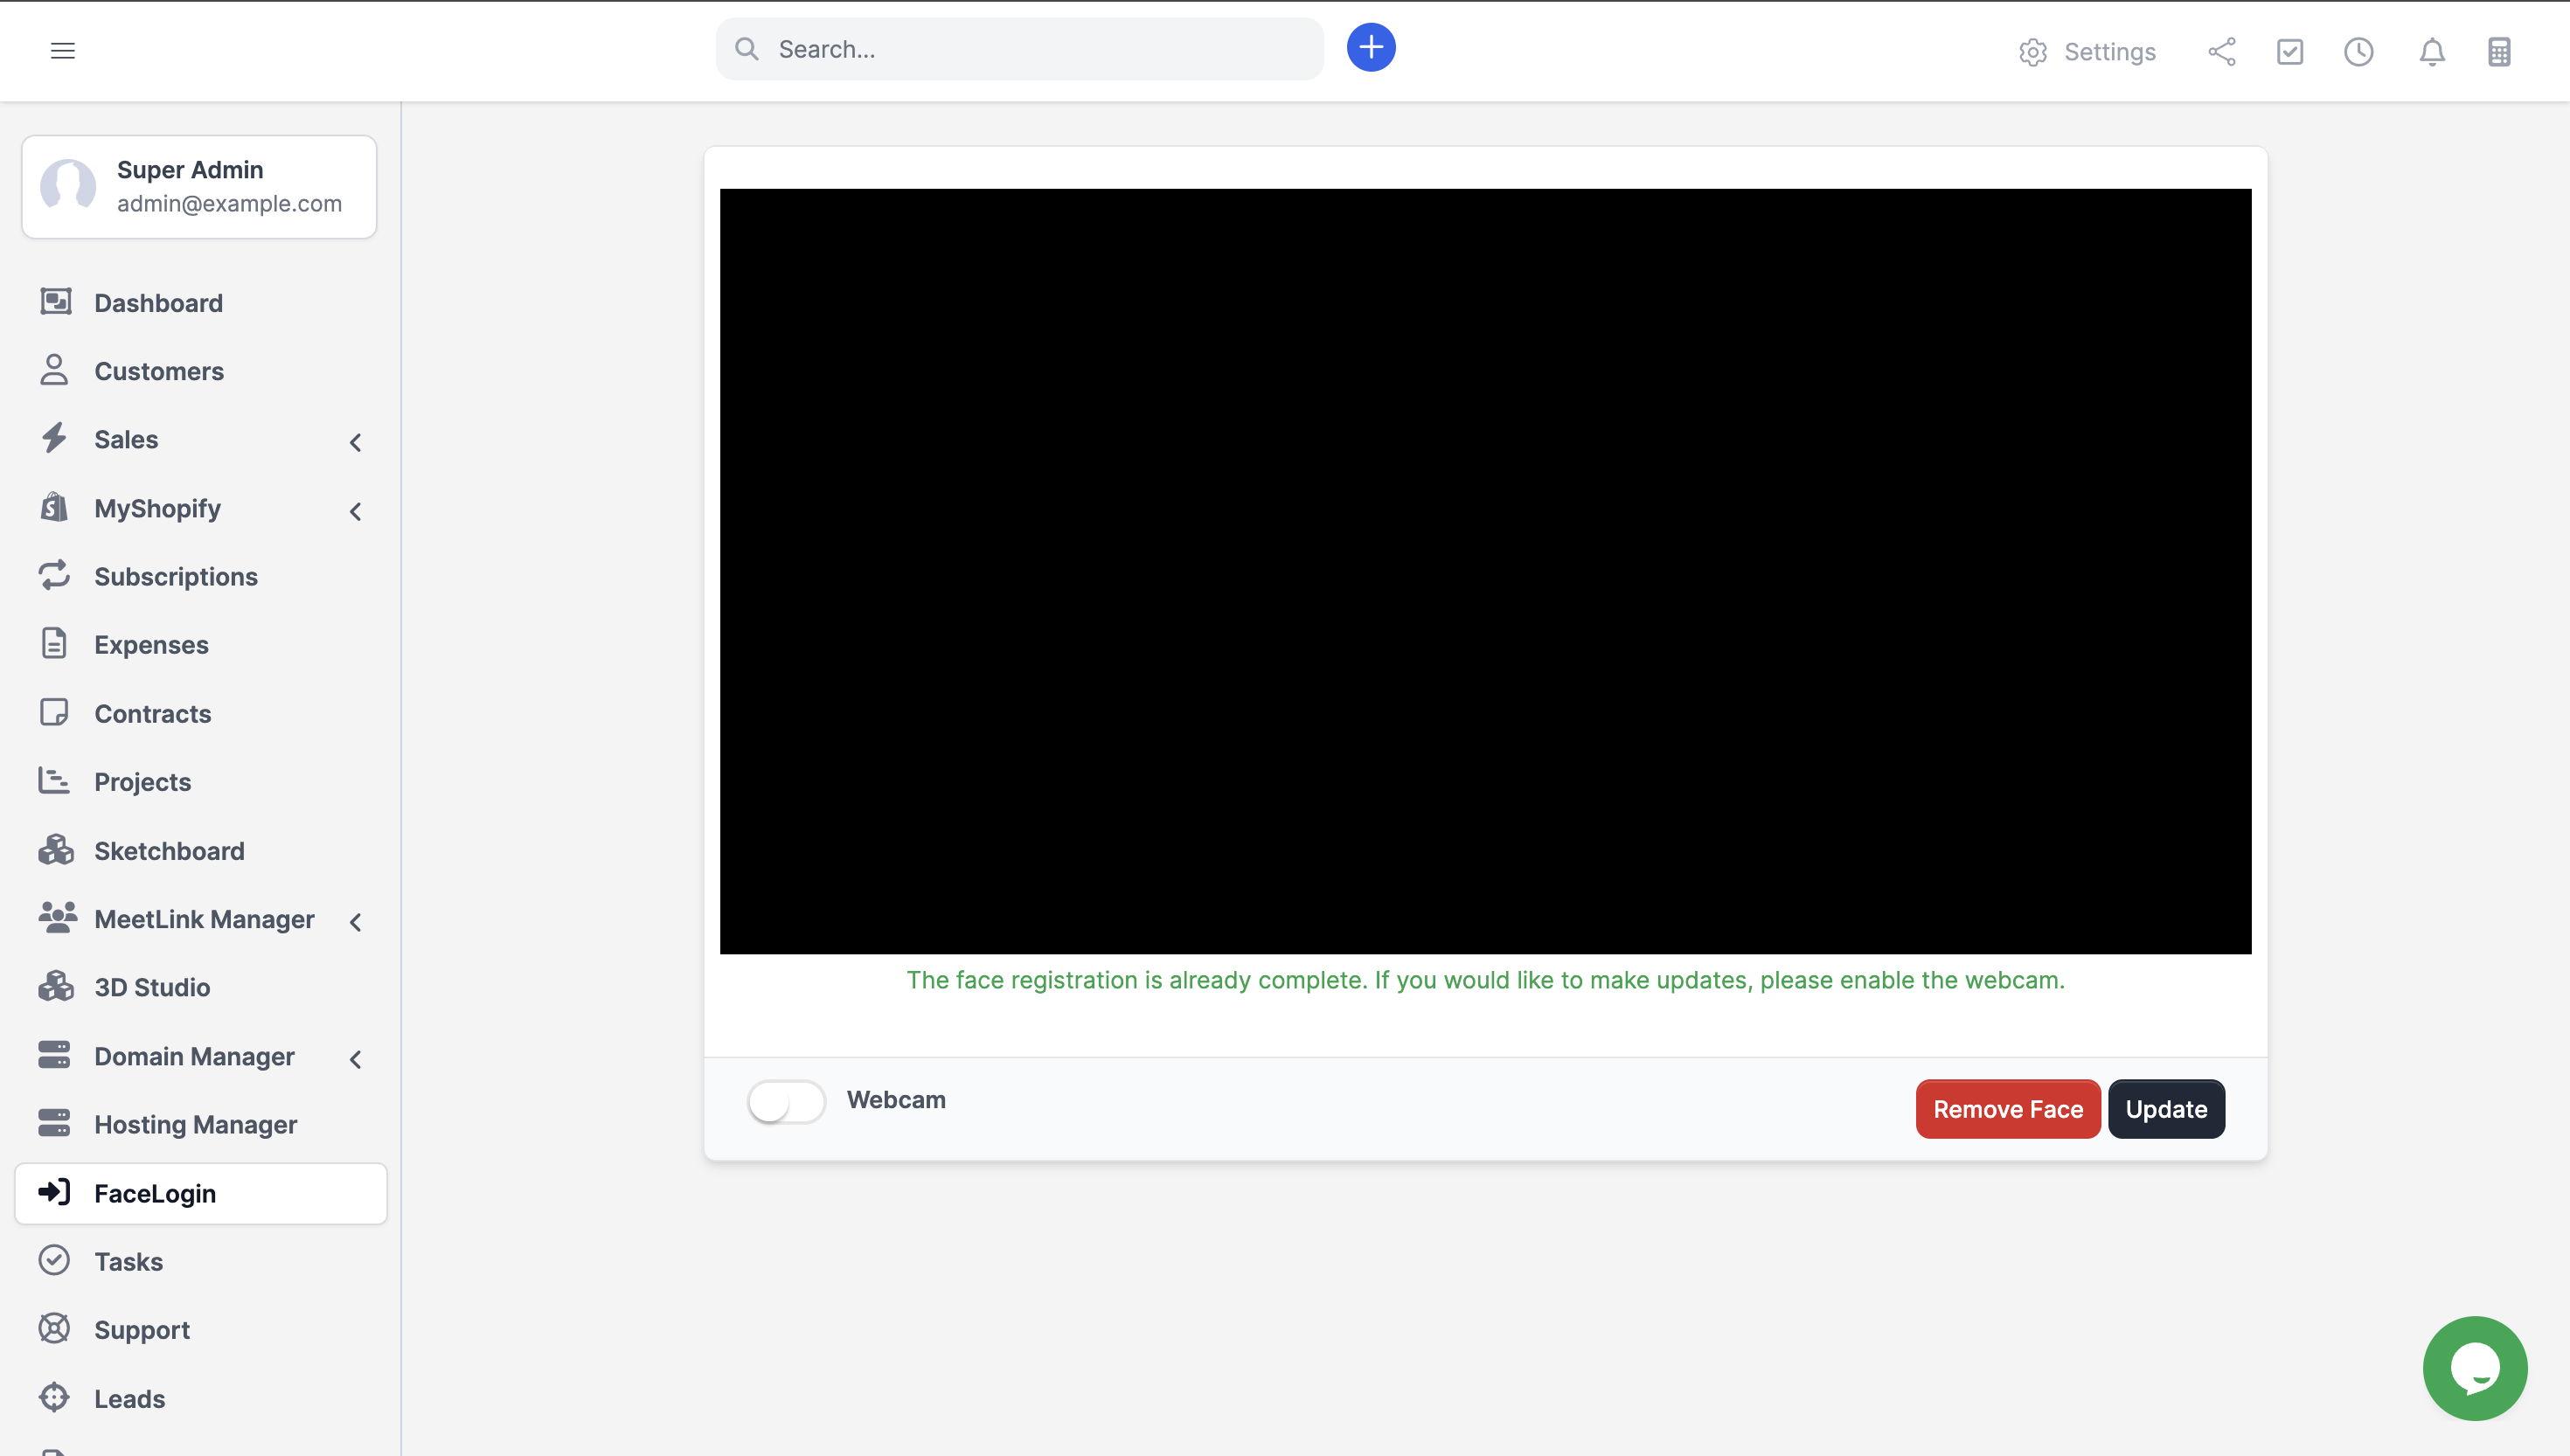Click the Super Admin avatar image

coord(68,186)
